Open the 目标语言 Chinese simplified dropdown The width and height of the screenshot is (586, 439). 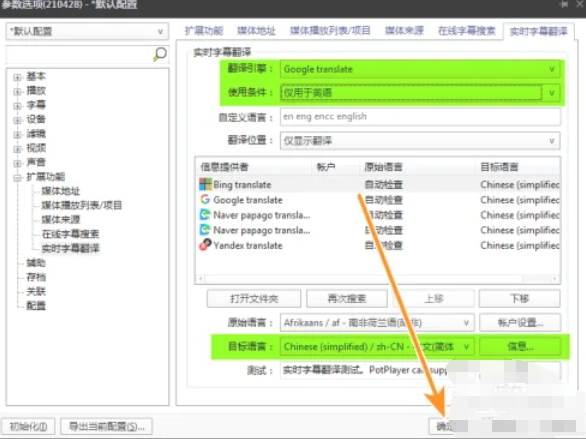pyautogui.click(x=377, y=347)
